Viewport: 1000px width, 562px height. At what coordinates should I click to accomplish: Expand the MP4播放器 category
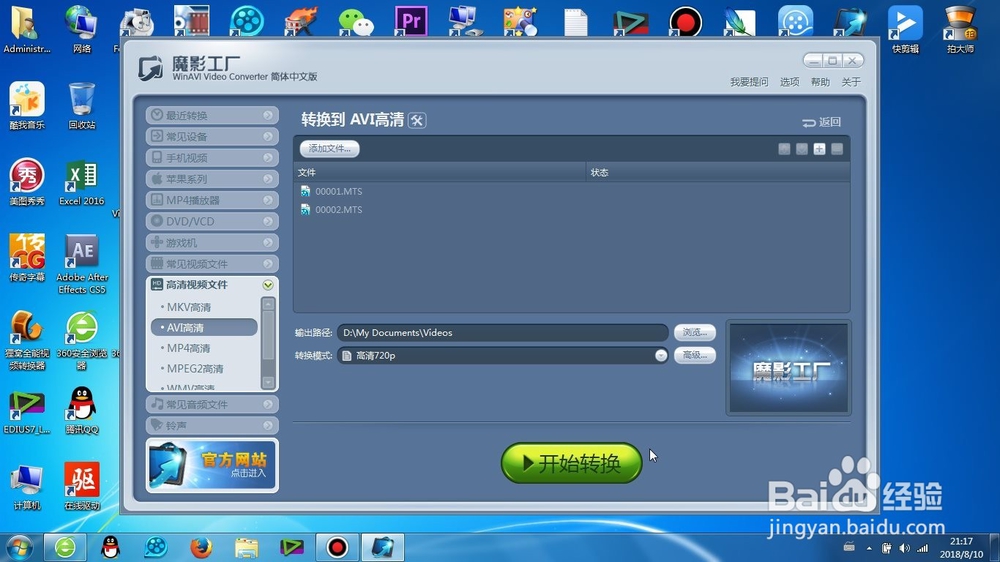pos(212,200)
